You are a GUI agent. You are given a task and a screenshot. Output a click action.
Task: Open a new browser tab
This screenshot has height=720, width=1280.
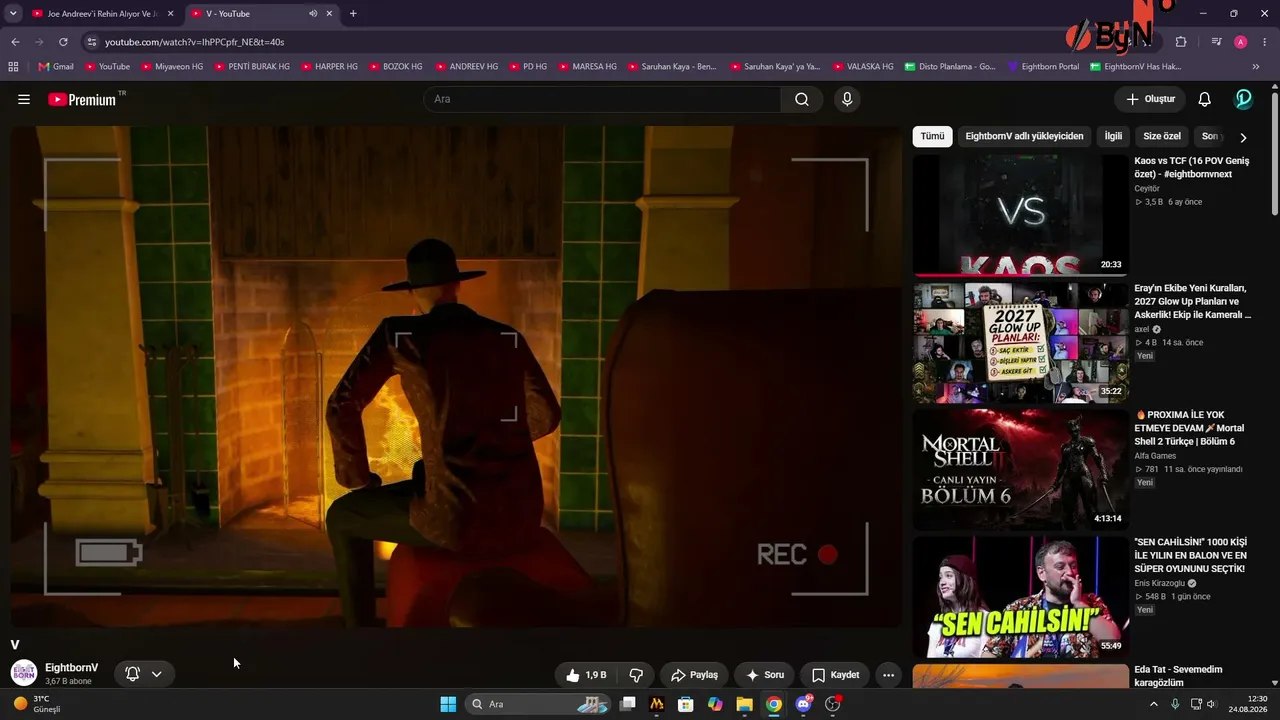point(353,14)
